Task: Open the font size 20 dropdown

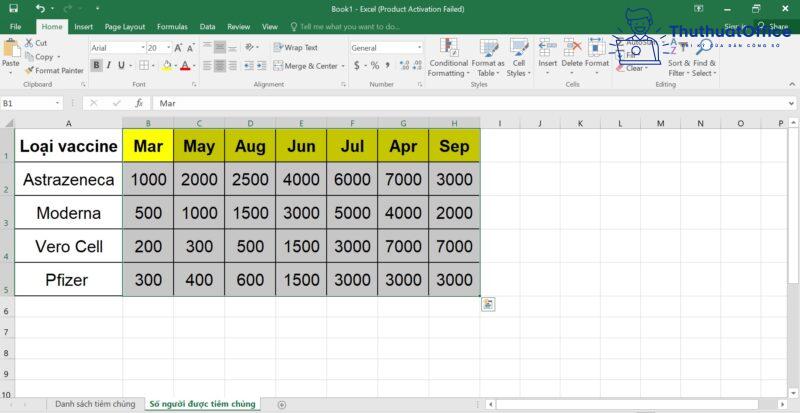Action: pyautogui.click(x=169, y=48)
